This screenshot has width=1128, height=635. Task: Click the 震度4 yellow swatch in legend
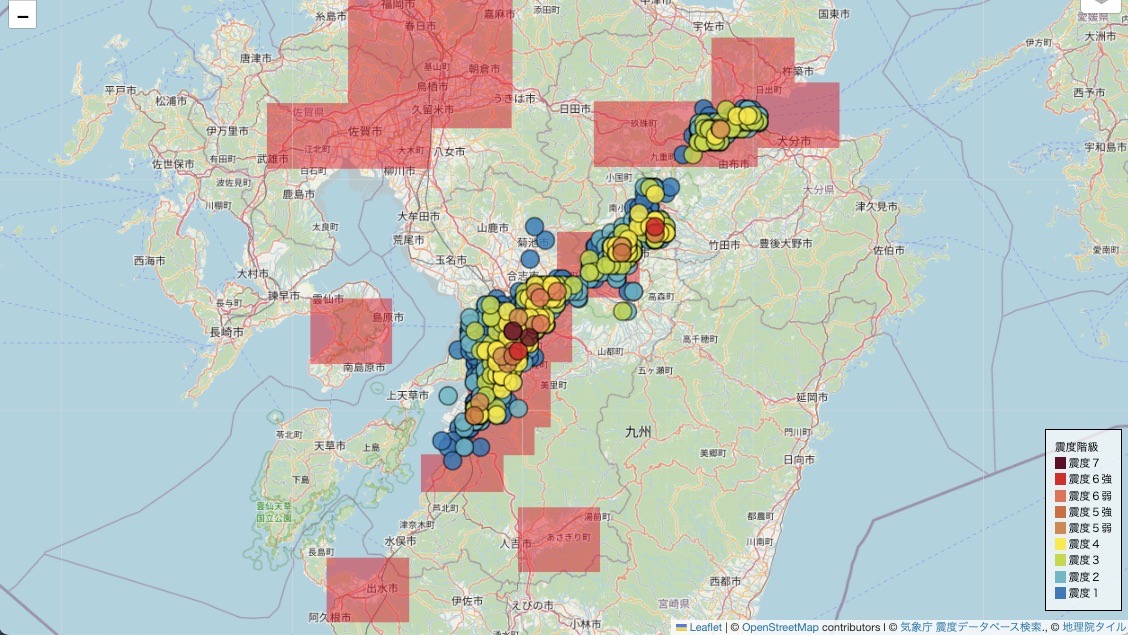tap(1060, 544)
